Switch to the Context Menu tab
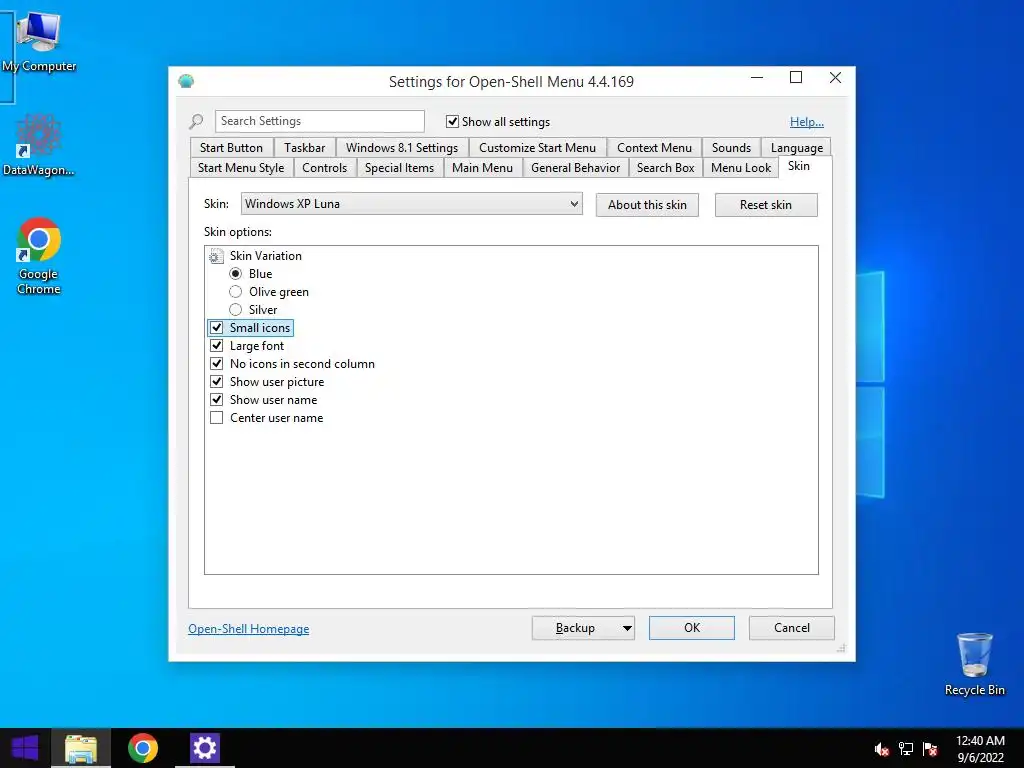 [654, 148]
